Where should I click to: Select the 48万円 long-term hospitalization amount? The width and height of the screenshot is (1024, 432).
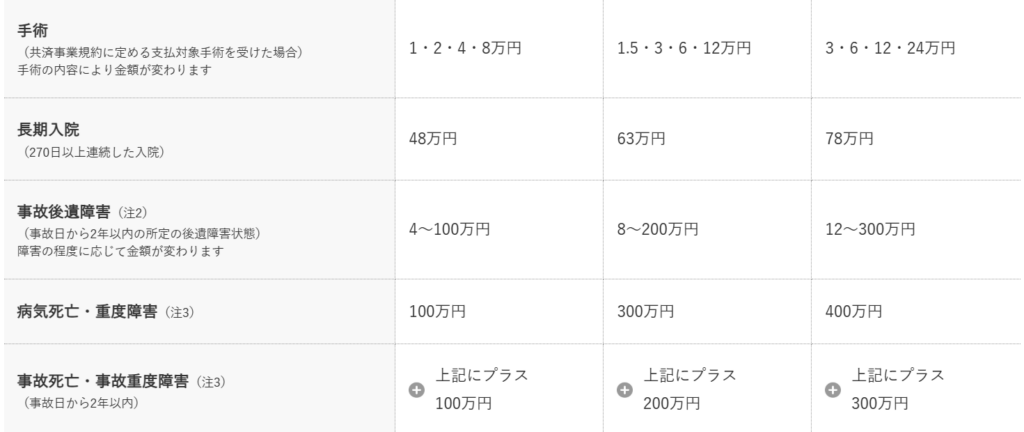point(433,139)
